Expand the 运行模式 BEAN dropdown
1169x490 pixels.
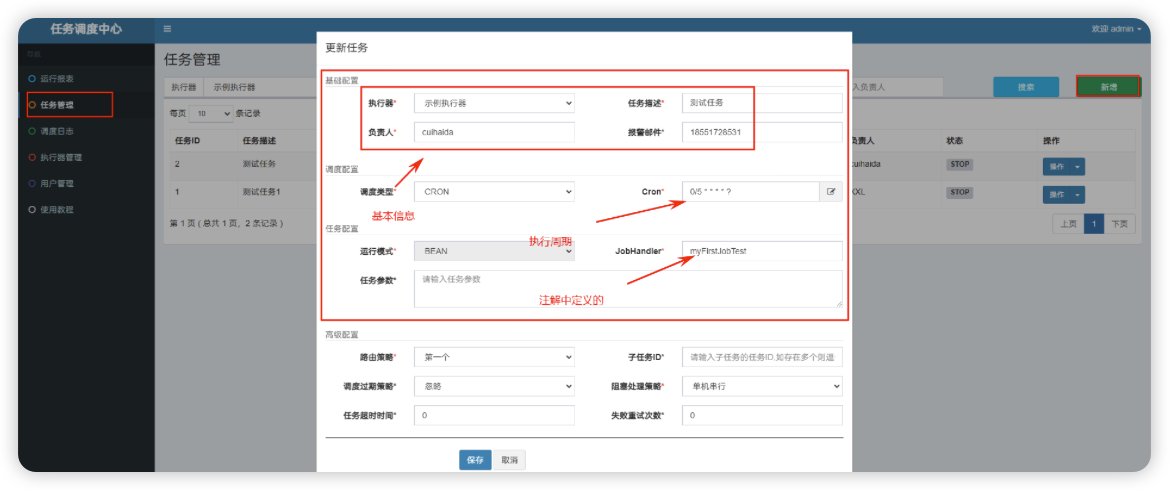coord(494,251)
